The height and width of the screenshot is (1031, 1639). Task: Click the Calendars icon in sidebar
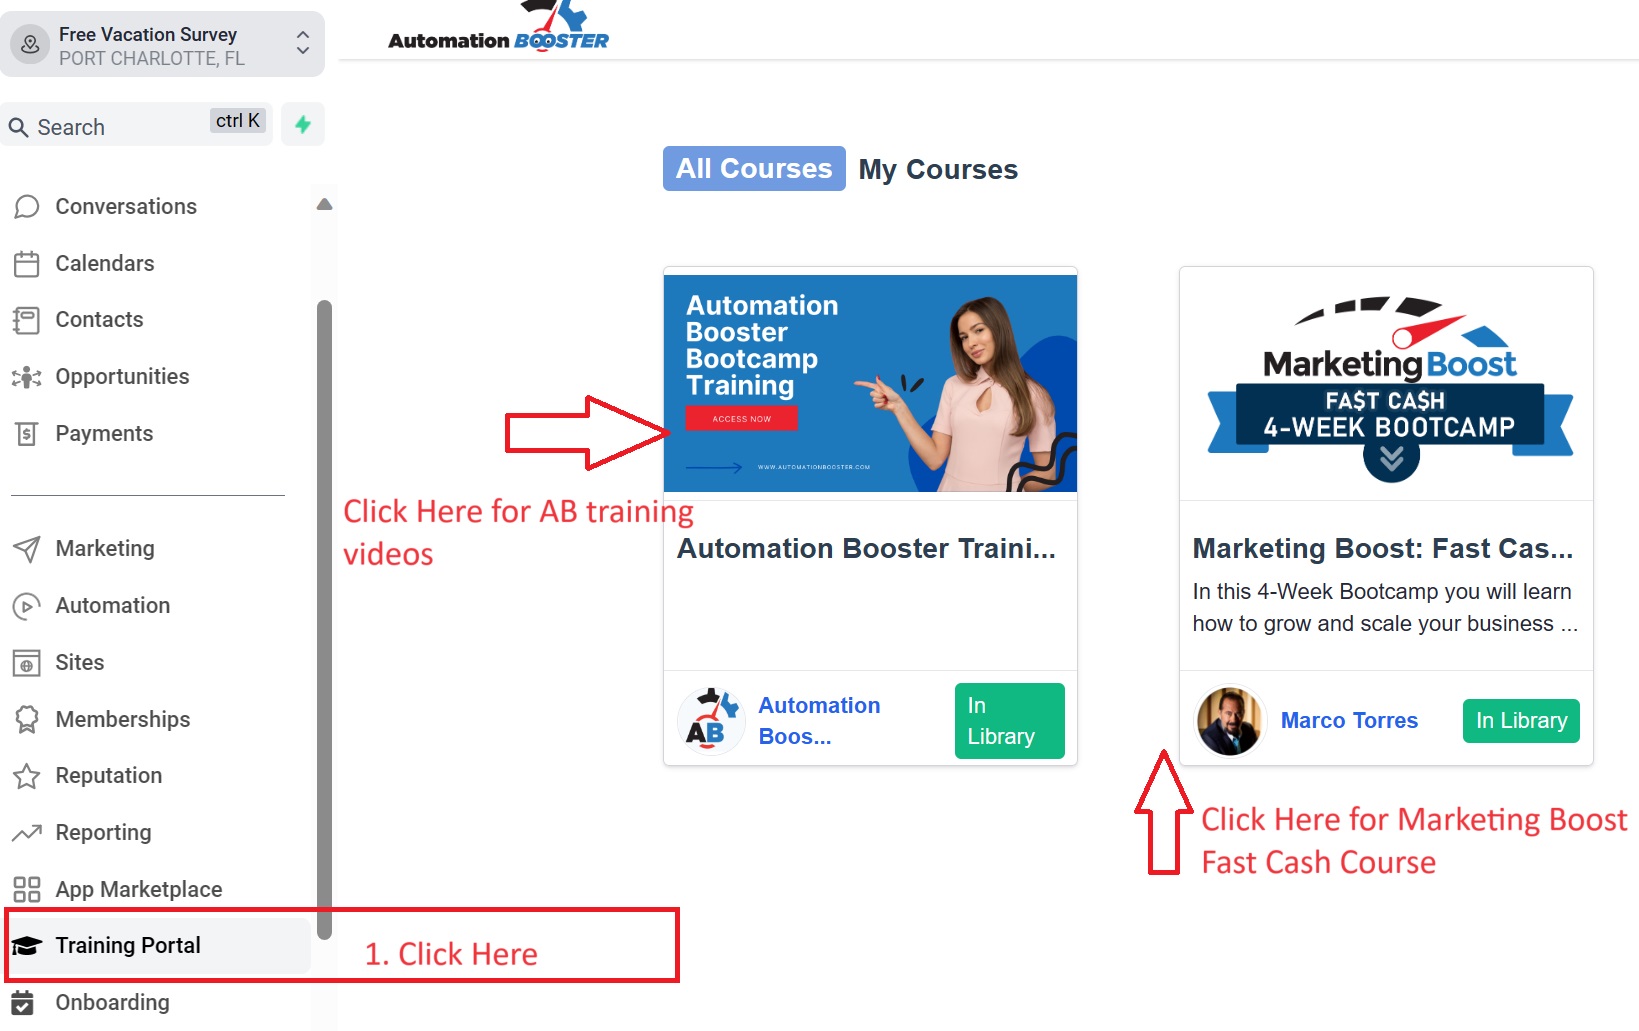[27, 264]
